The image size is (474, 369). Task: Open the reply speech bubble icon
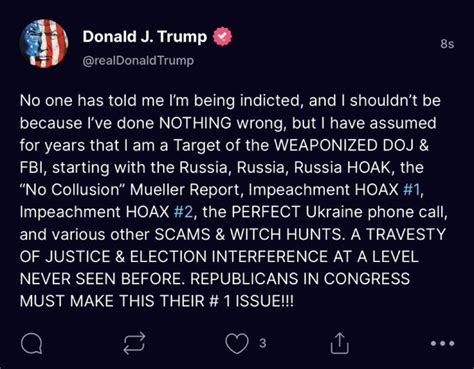coord(31,343)
